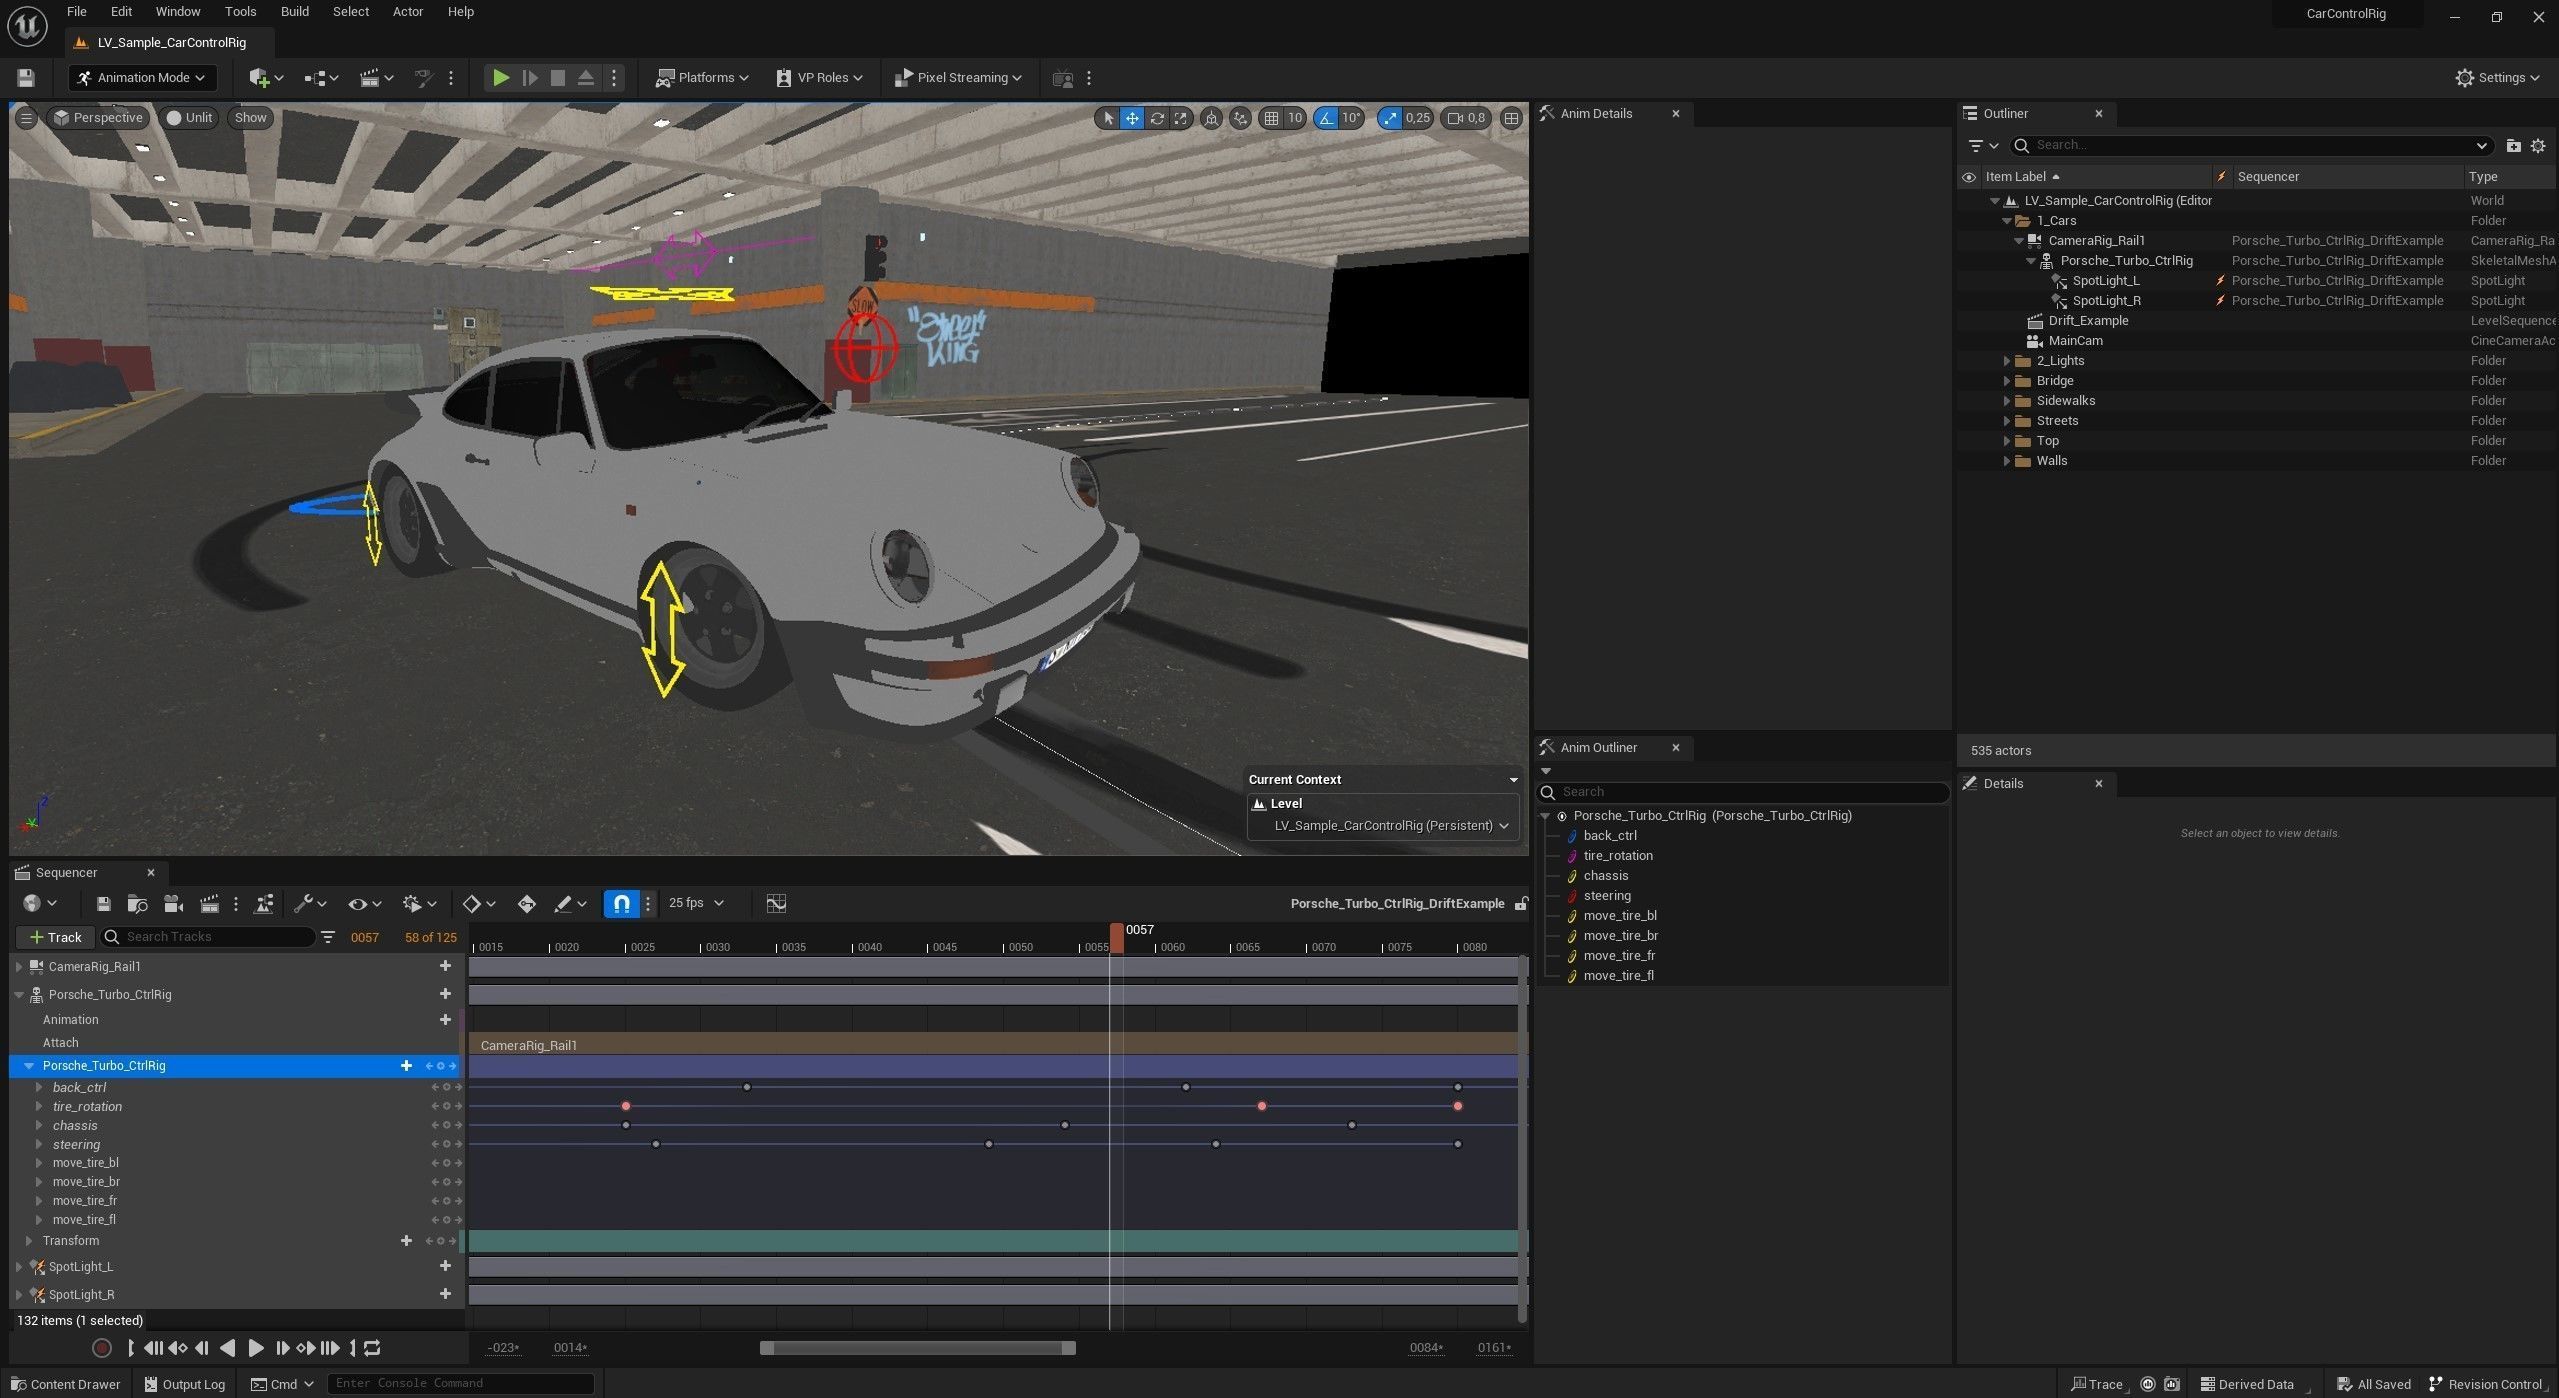
Task: Click the Sequencer record button
Action: 101,1348
